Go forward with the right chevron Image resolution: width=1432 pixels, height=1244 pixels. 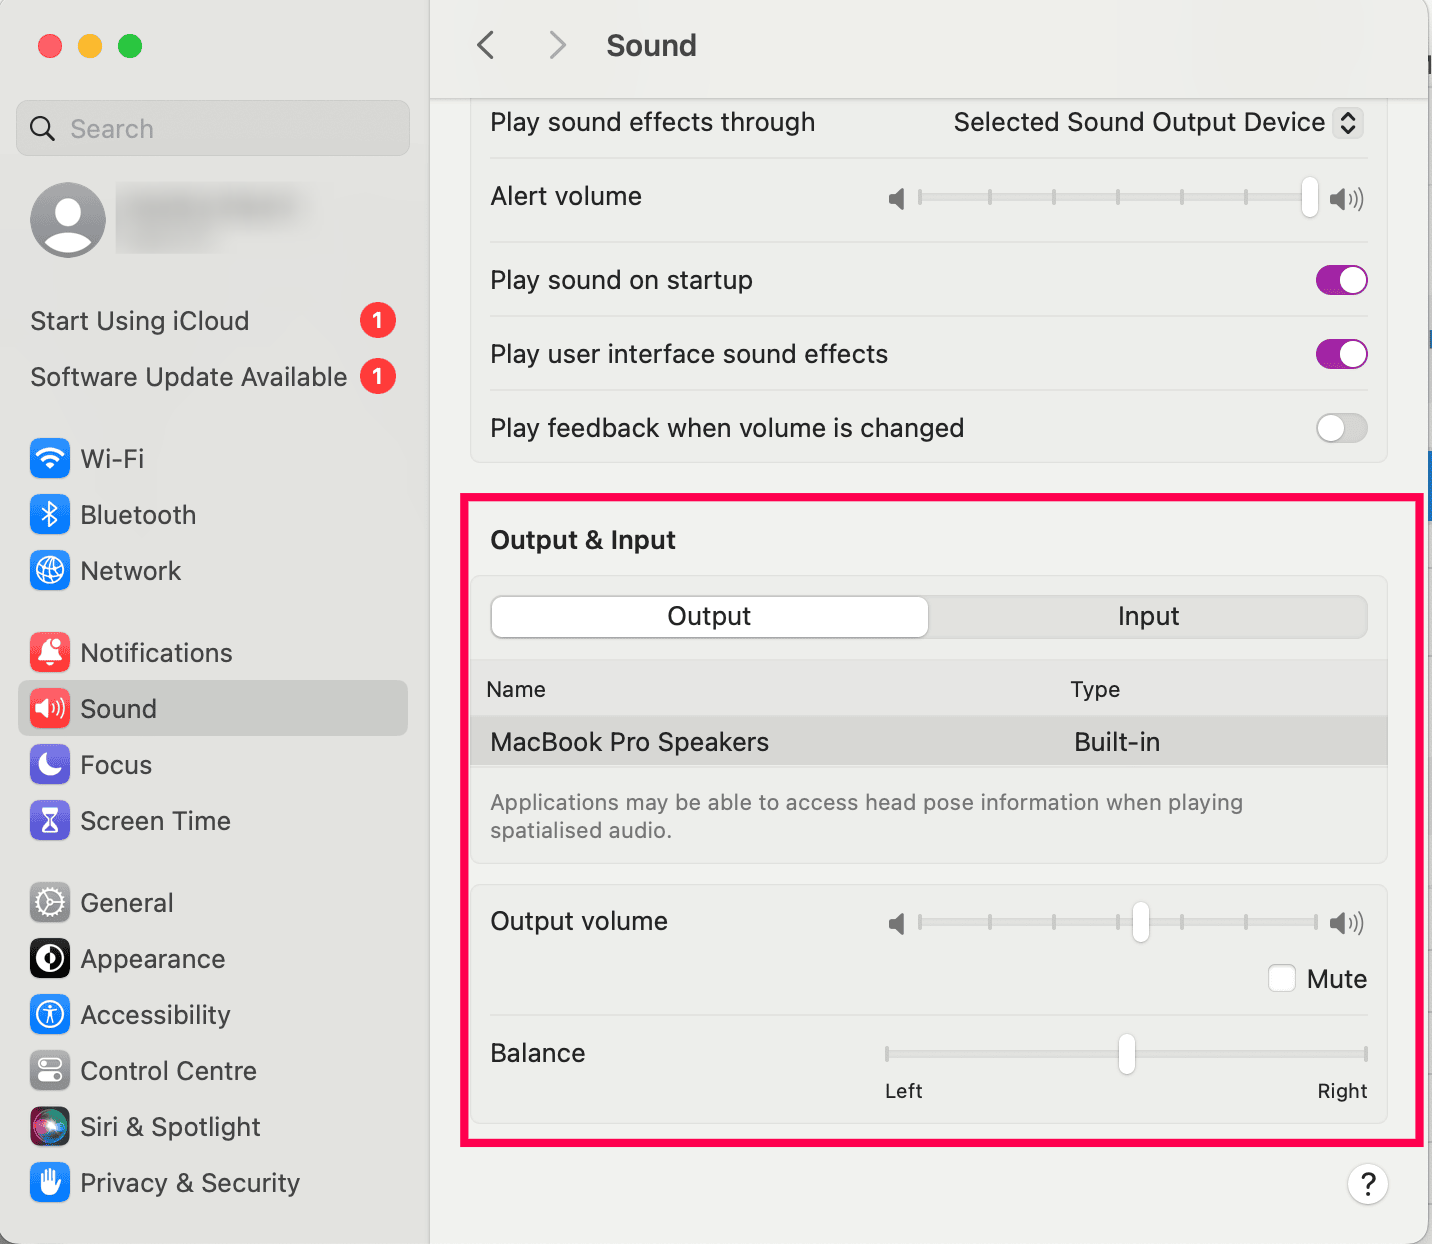(x=558, y=45)
